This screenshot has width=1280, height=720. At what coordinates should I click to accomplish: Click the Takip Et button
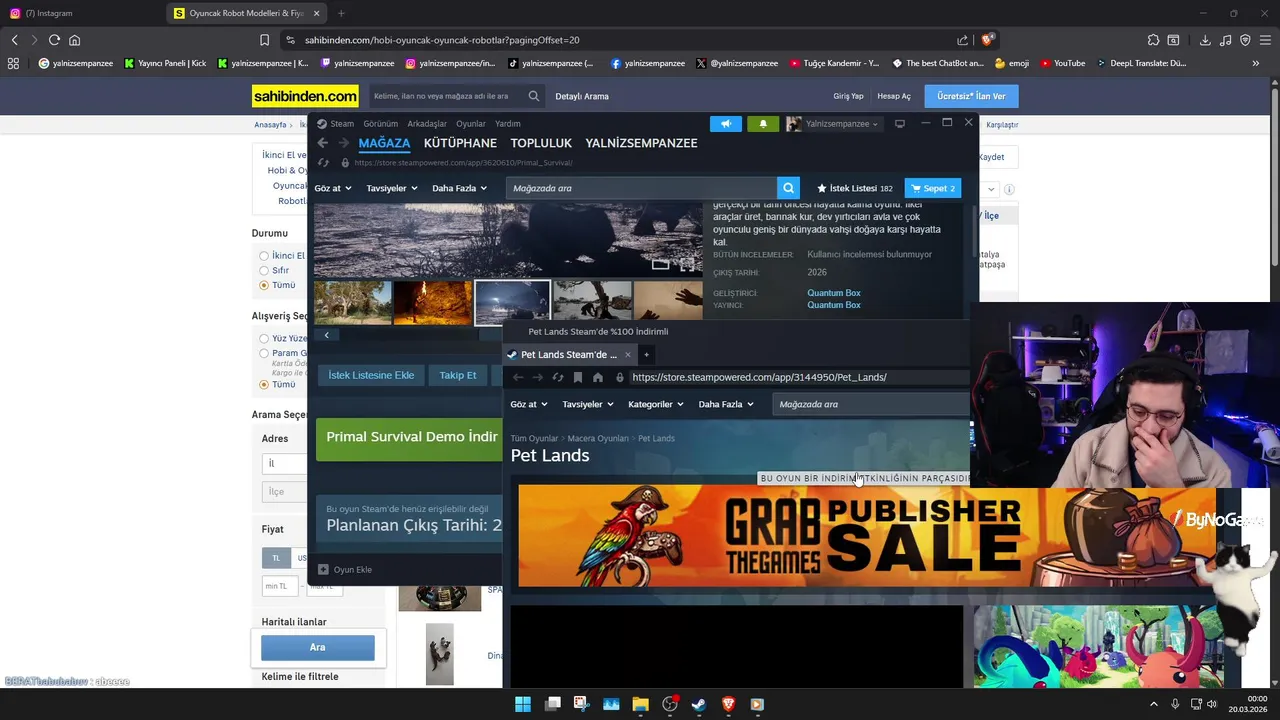458,375
